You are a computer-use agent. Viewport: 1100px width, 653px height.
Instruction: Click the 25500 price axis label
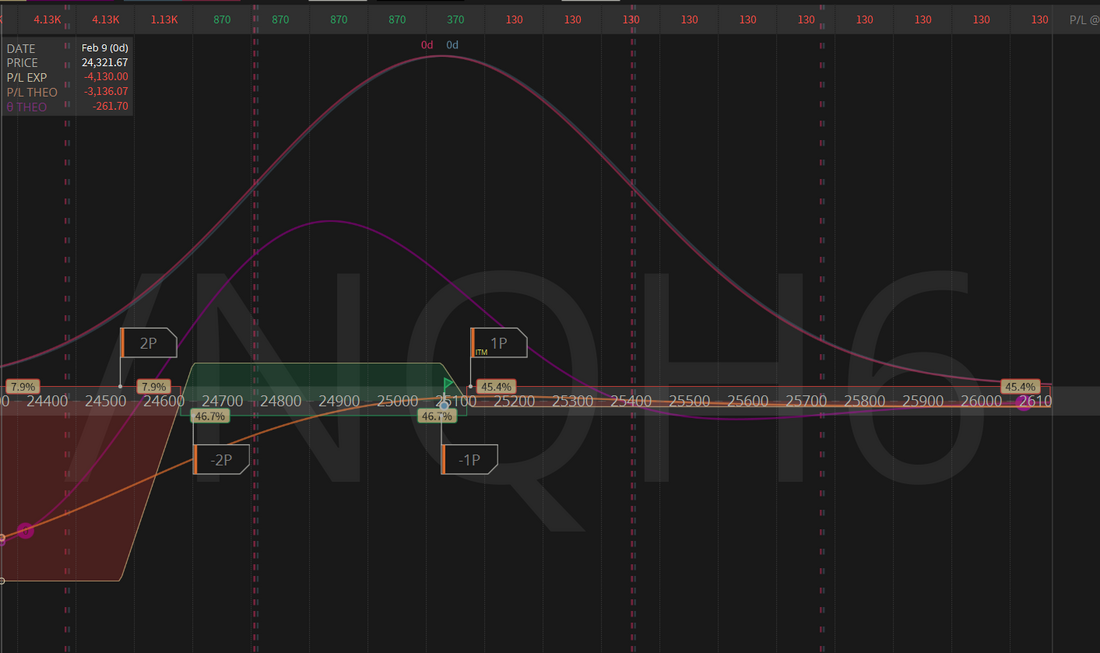click(x=689, y=401)
